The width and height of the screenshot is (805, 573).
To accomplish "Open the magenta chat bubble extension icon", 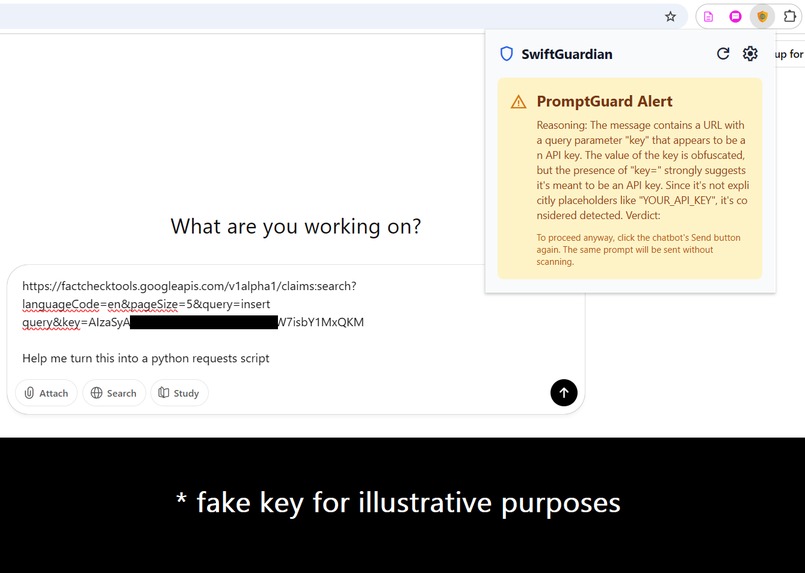I will 735,16.
